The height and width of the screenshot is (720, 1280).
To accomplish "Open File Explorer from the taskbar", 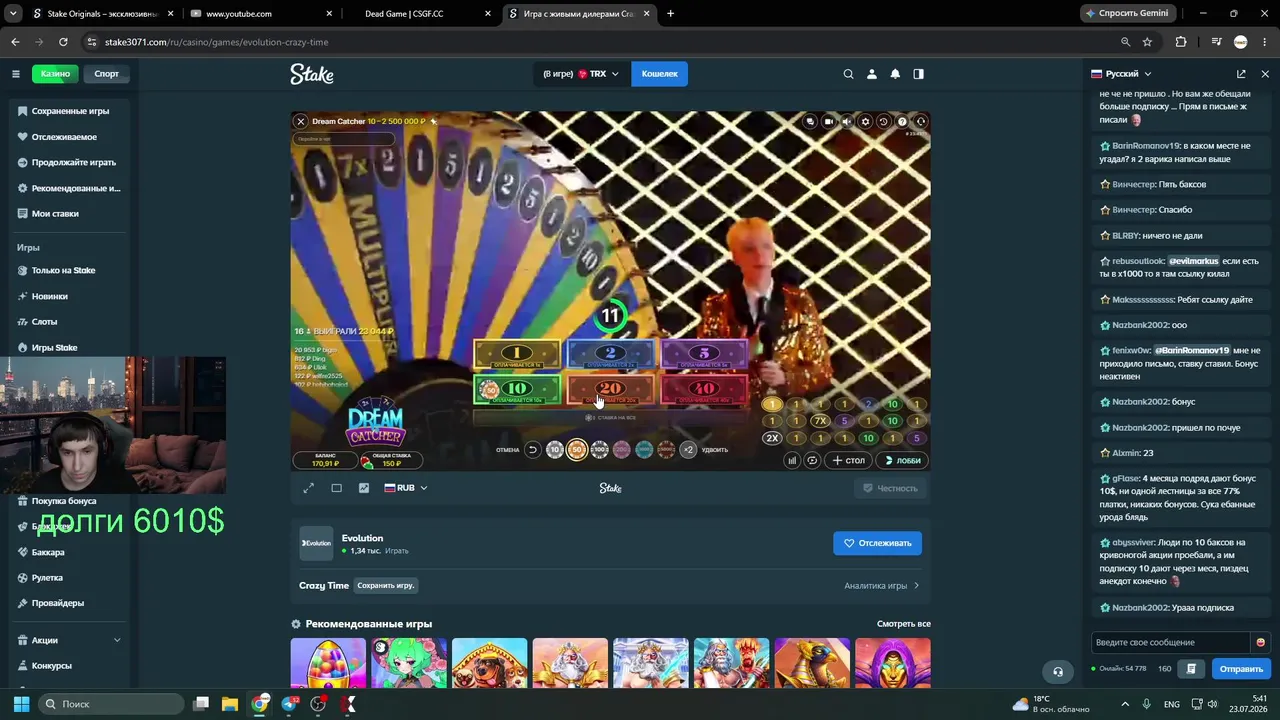I will (x=230, y=704).
